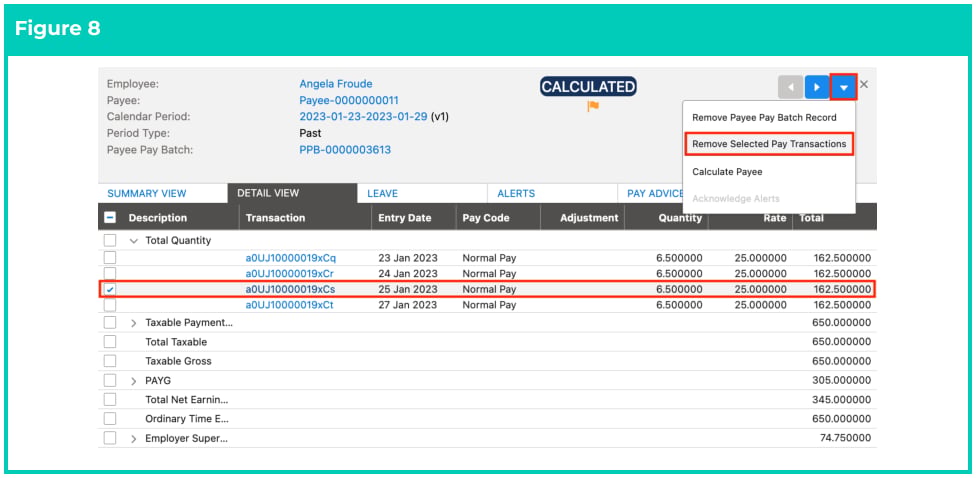Open transaction link a0UJ10000019xCt
The height and width of the screenshot is (478, 976).
(291, 305)
